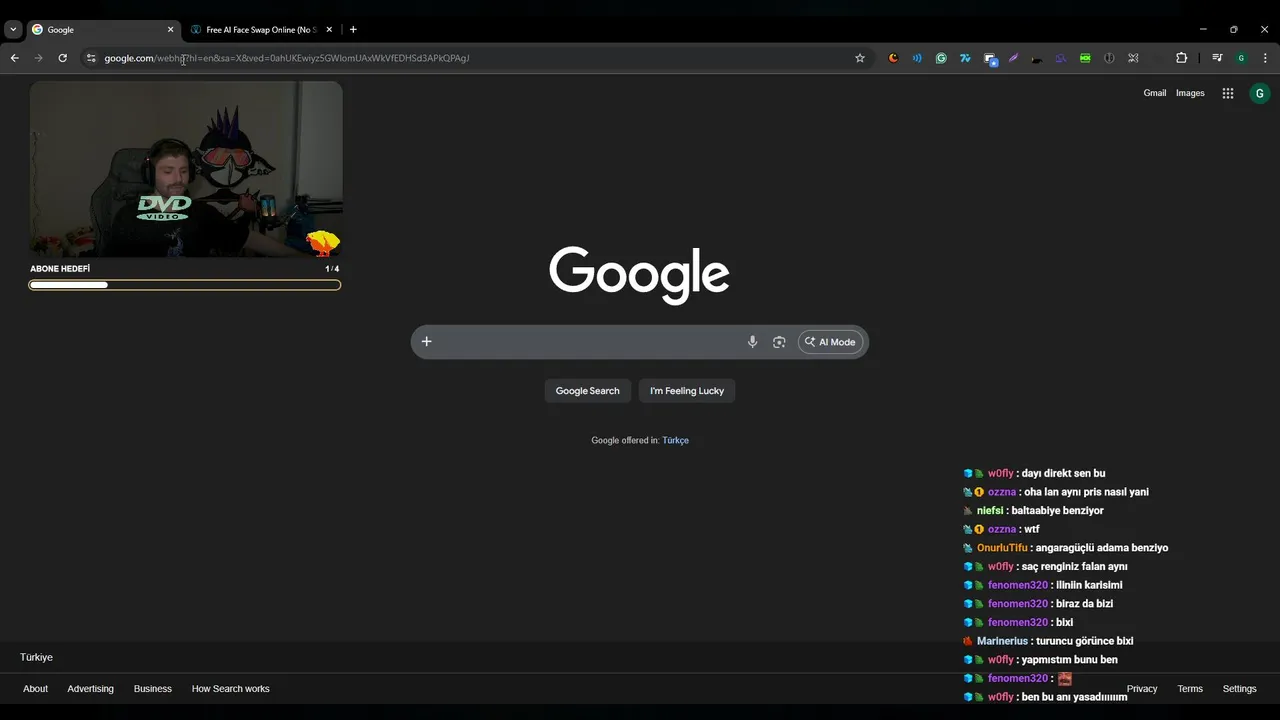Viewport: 1280px width, 720px height.
Task: Restore down the Chrome window
Action: 1233,30
